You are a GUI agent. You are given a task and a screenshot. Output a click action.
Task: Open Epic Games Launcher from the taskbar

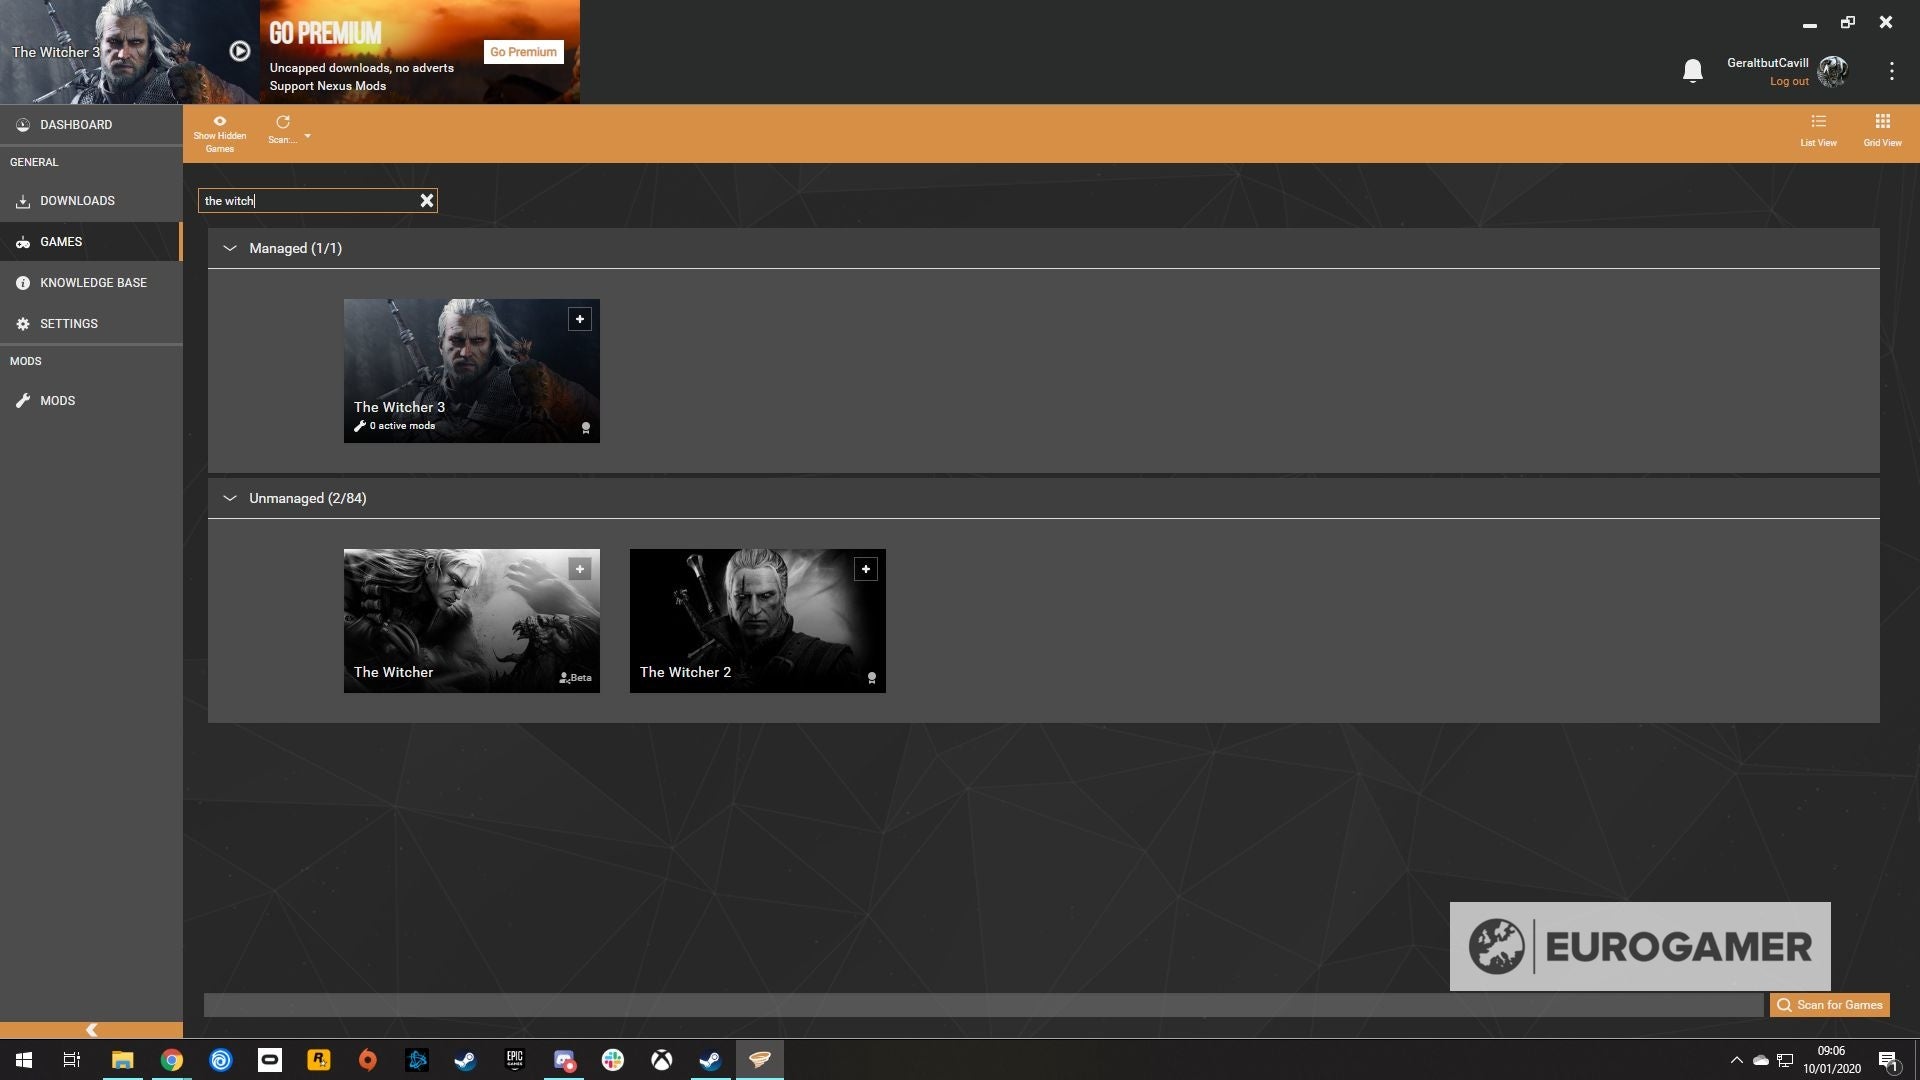(515, 1060)
